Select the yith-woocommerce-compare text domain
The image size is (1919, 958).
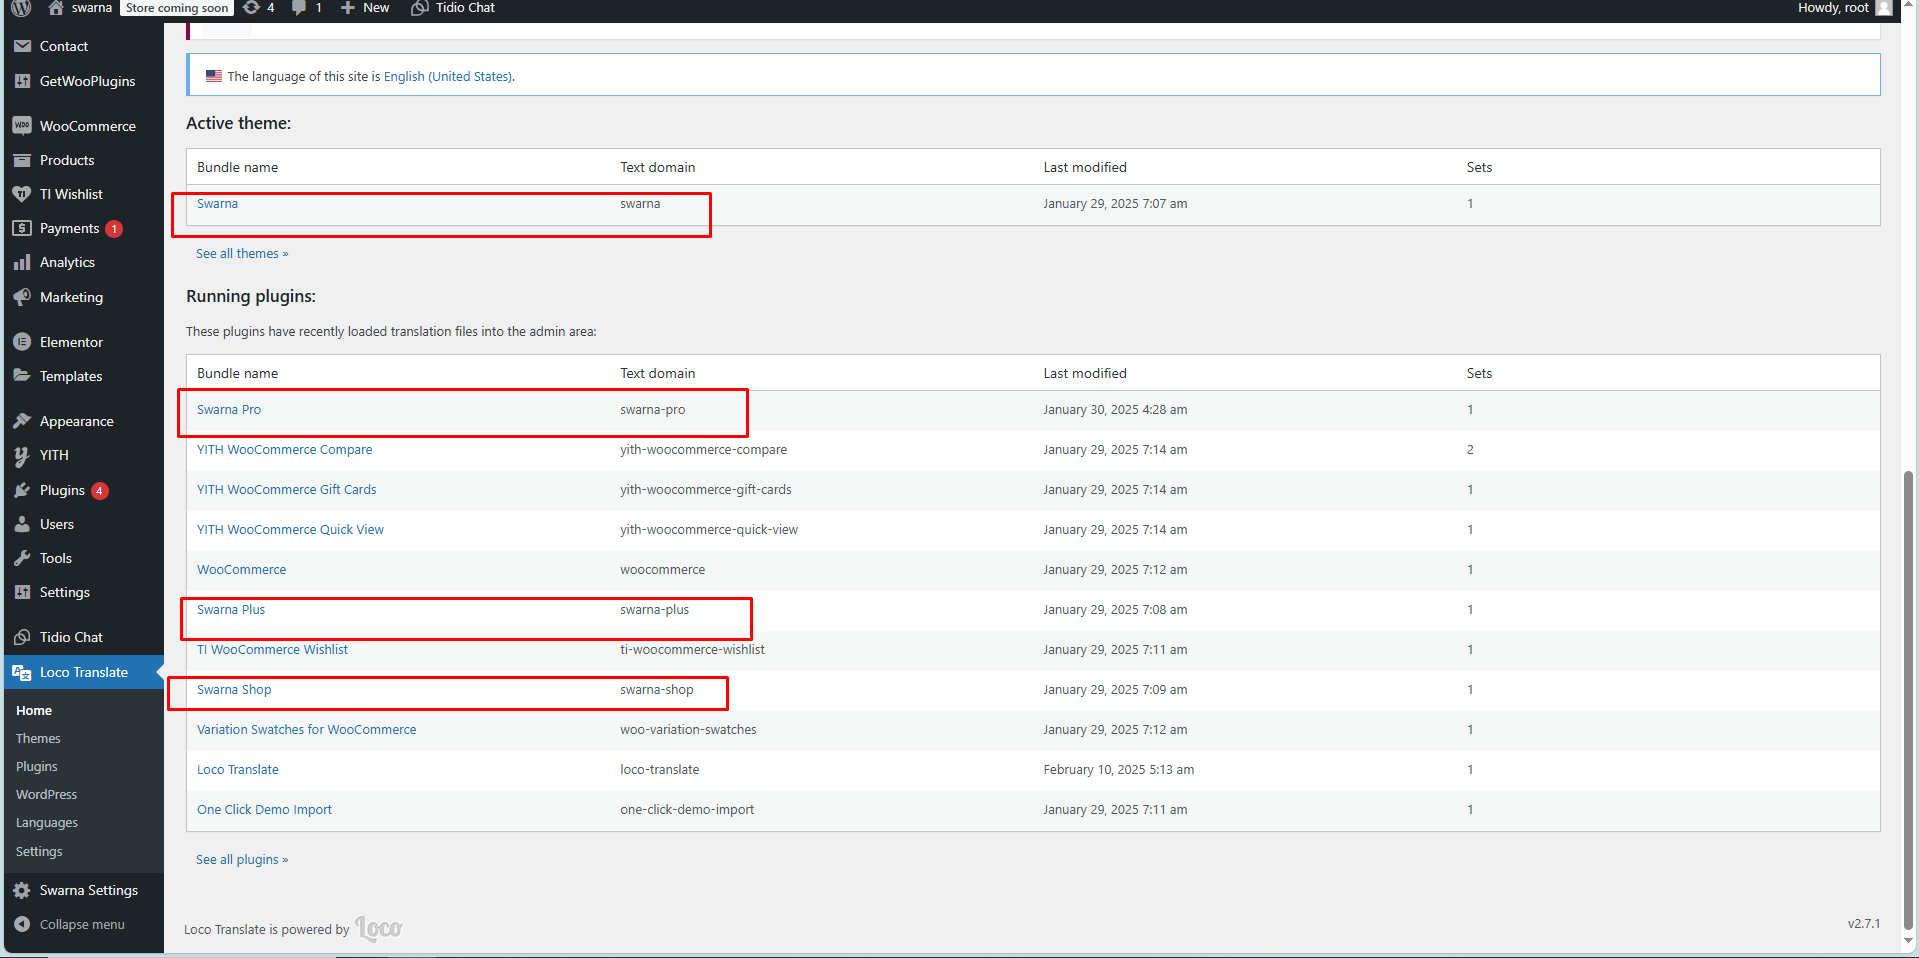point(703,449)
